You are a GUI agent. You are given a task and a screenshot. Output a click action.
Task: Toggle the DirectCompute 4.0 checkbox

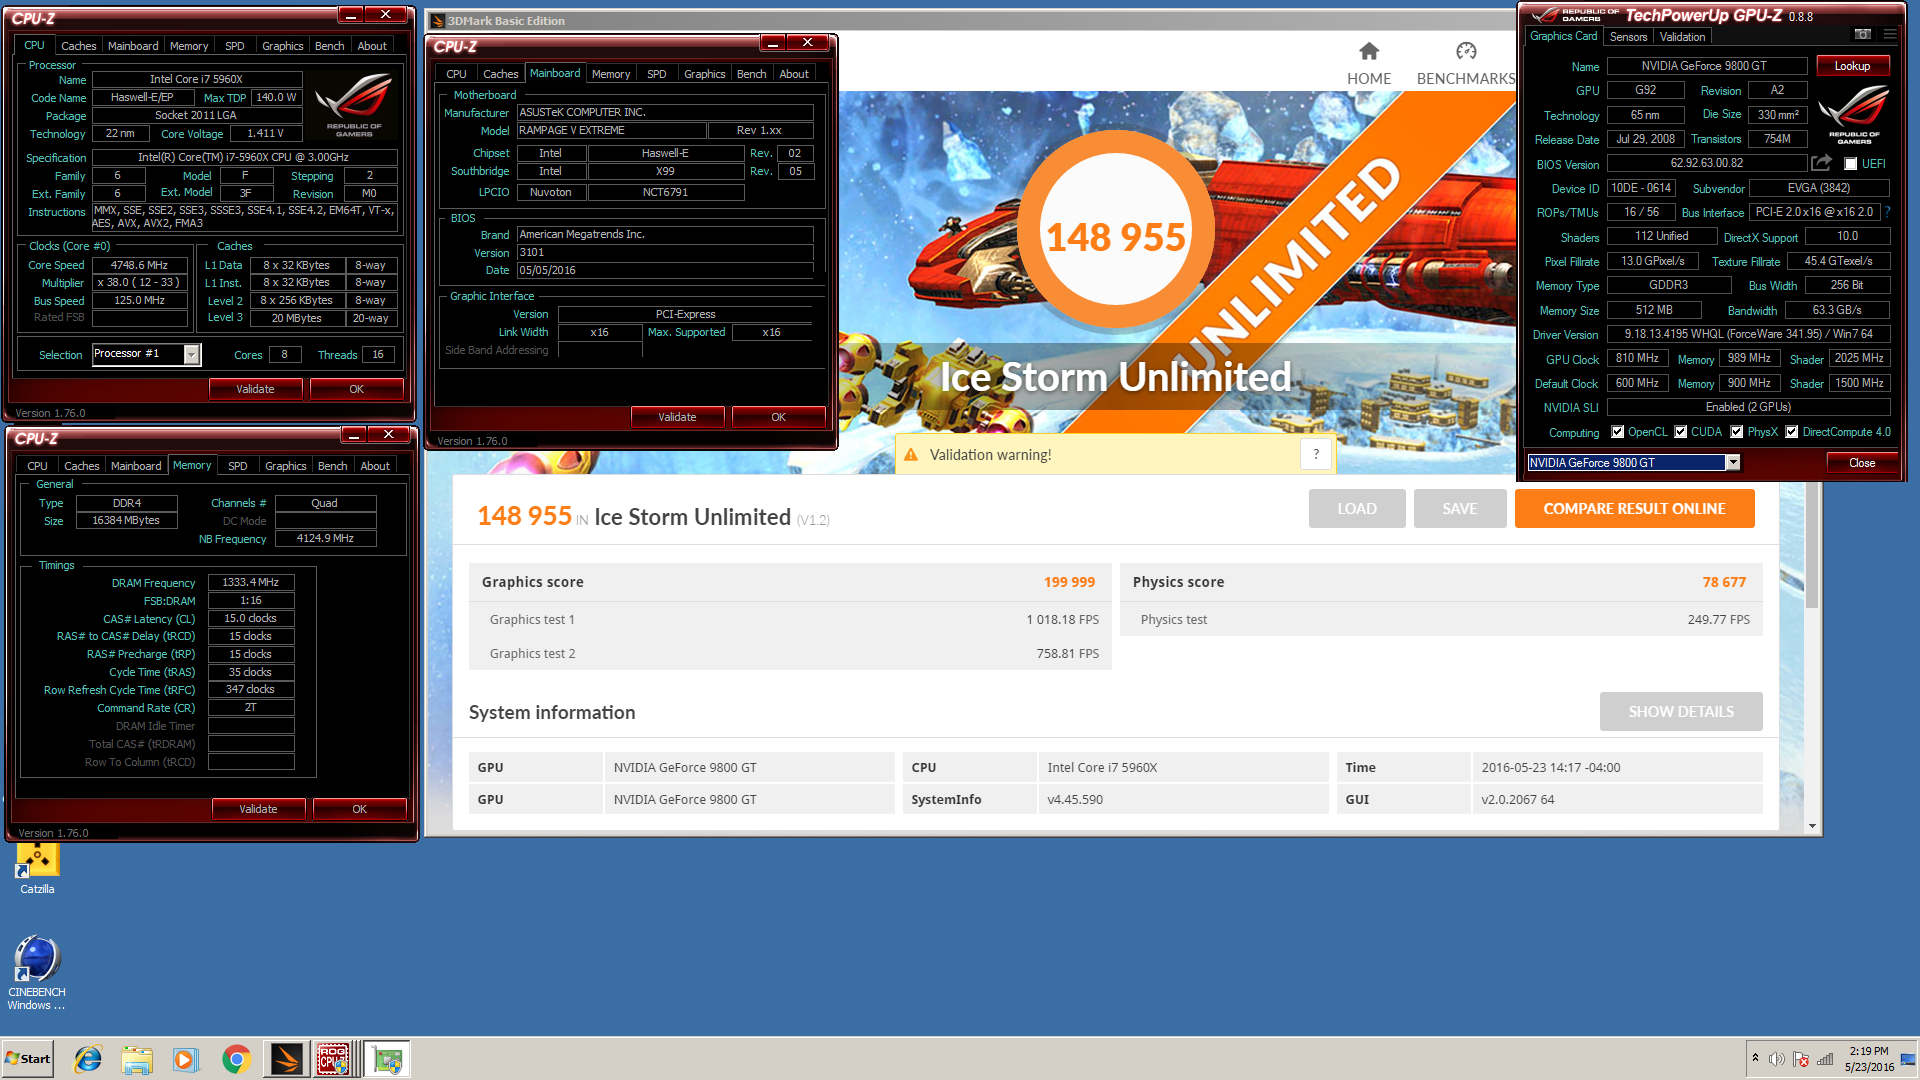tap(1792, 432)
